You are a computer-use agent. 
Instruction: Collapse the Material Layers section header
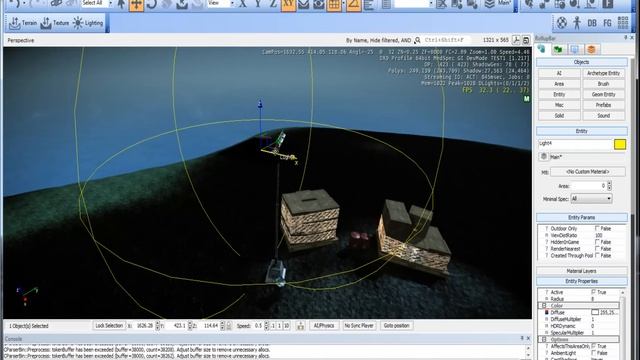pyautogui.click(x=581, y=271)
